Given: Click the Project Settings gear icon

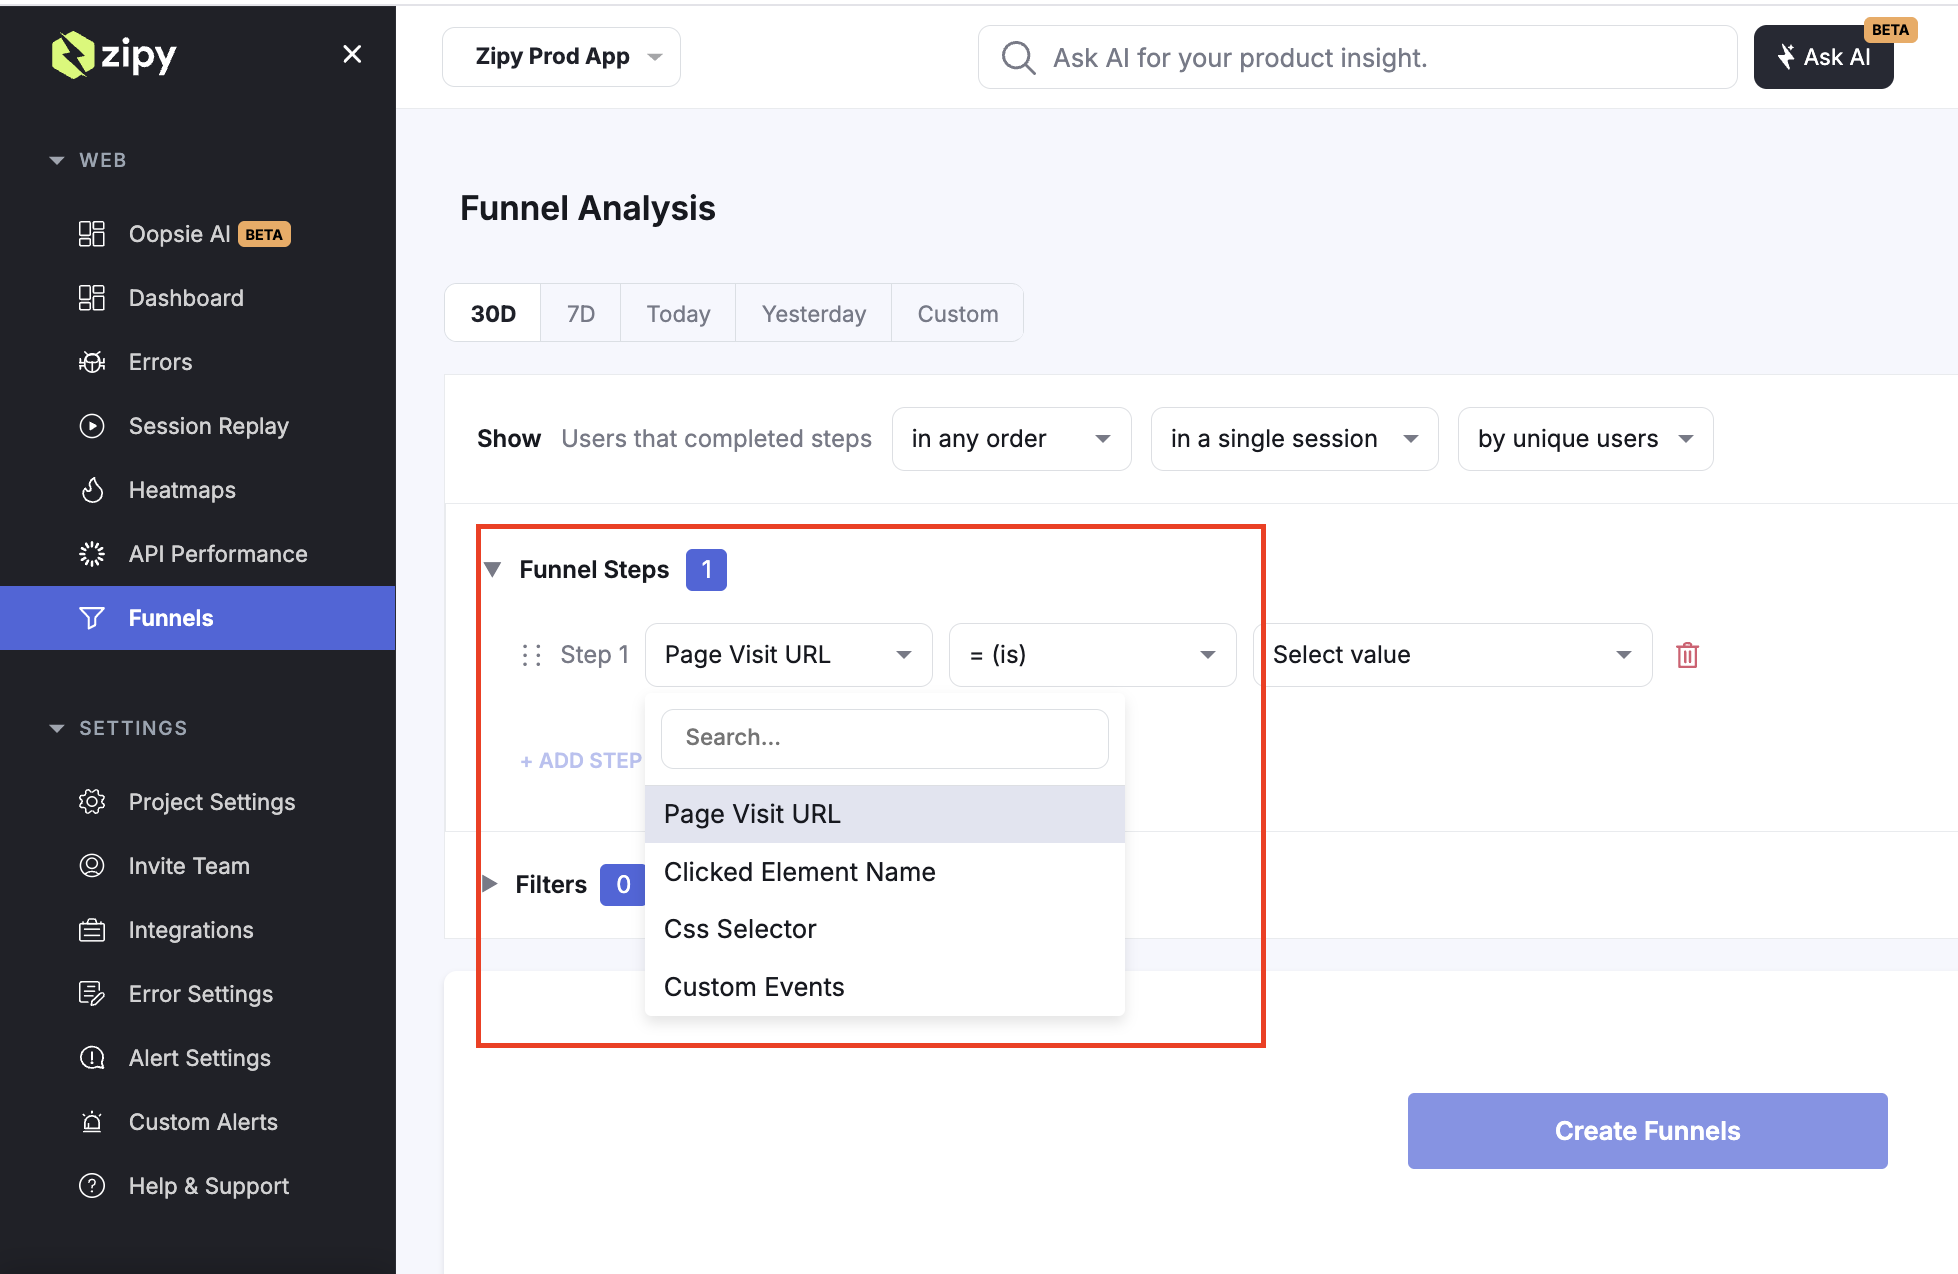Looking at the screenshot, I should point(92,802).
